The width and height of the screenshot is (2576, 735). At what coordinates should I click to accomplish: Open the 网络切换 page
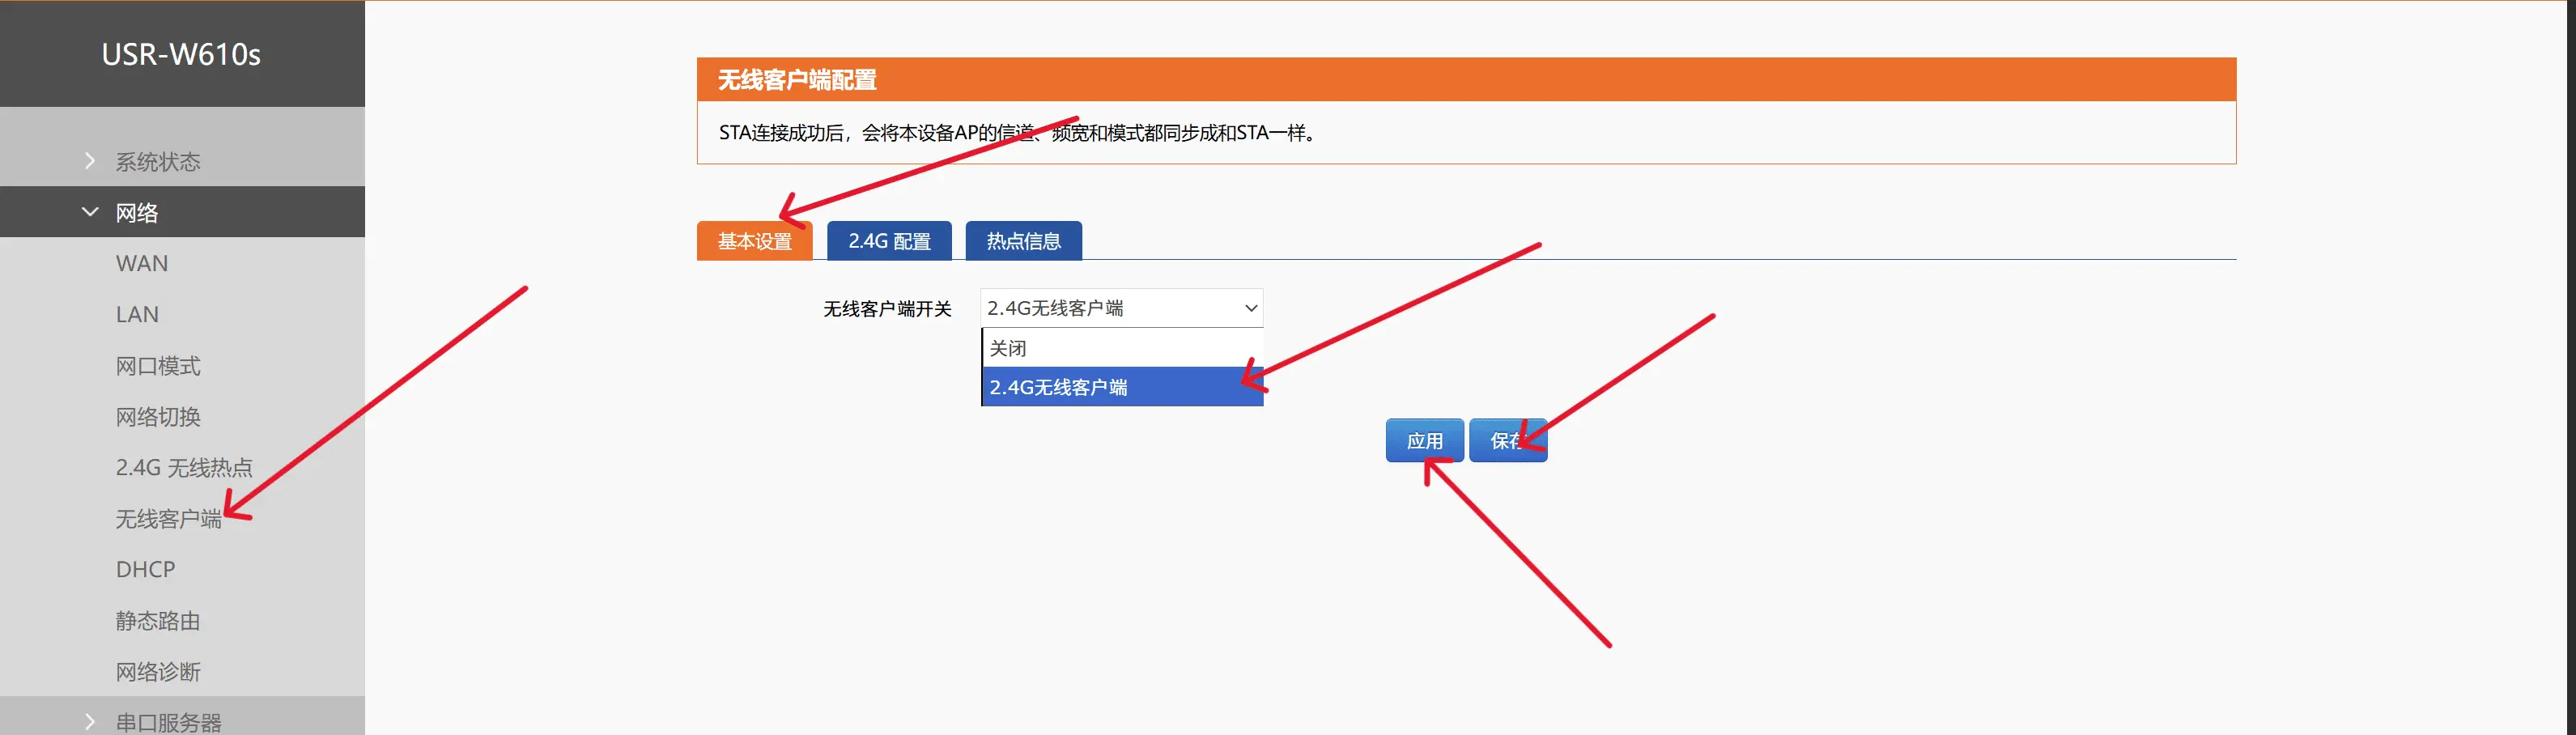(x=158, y=417)
